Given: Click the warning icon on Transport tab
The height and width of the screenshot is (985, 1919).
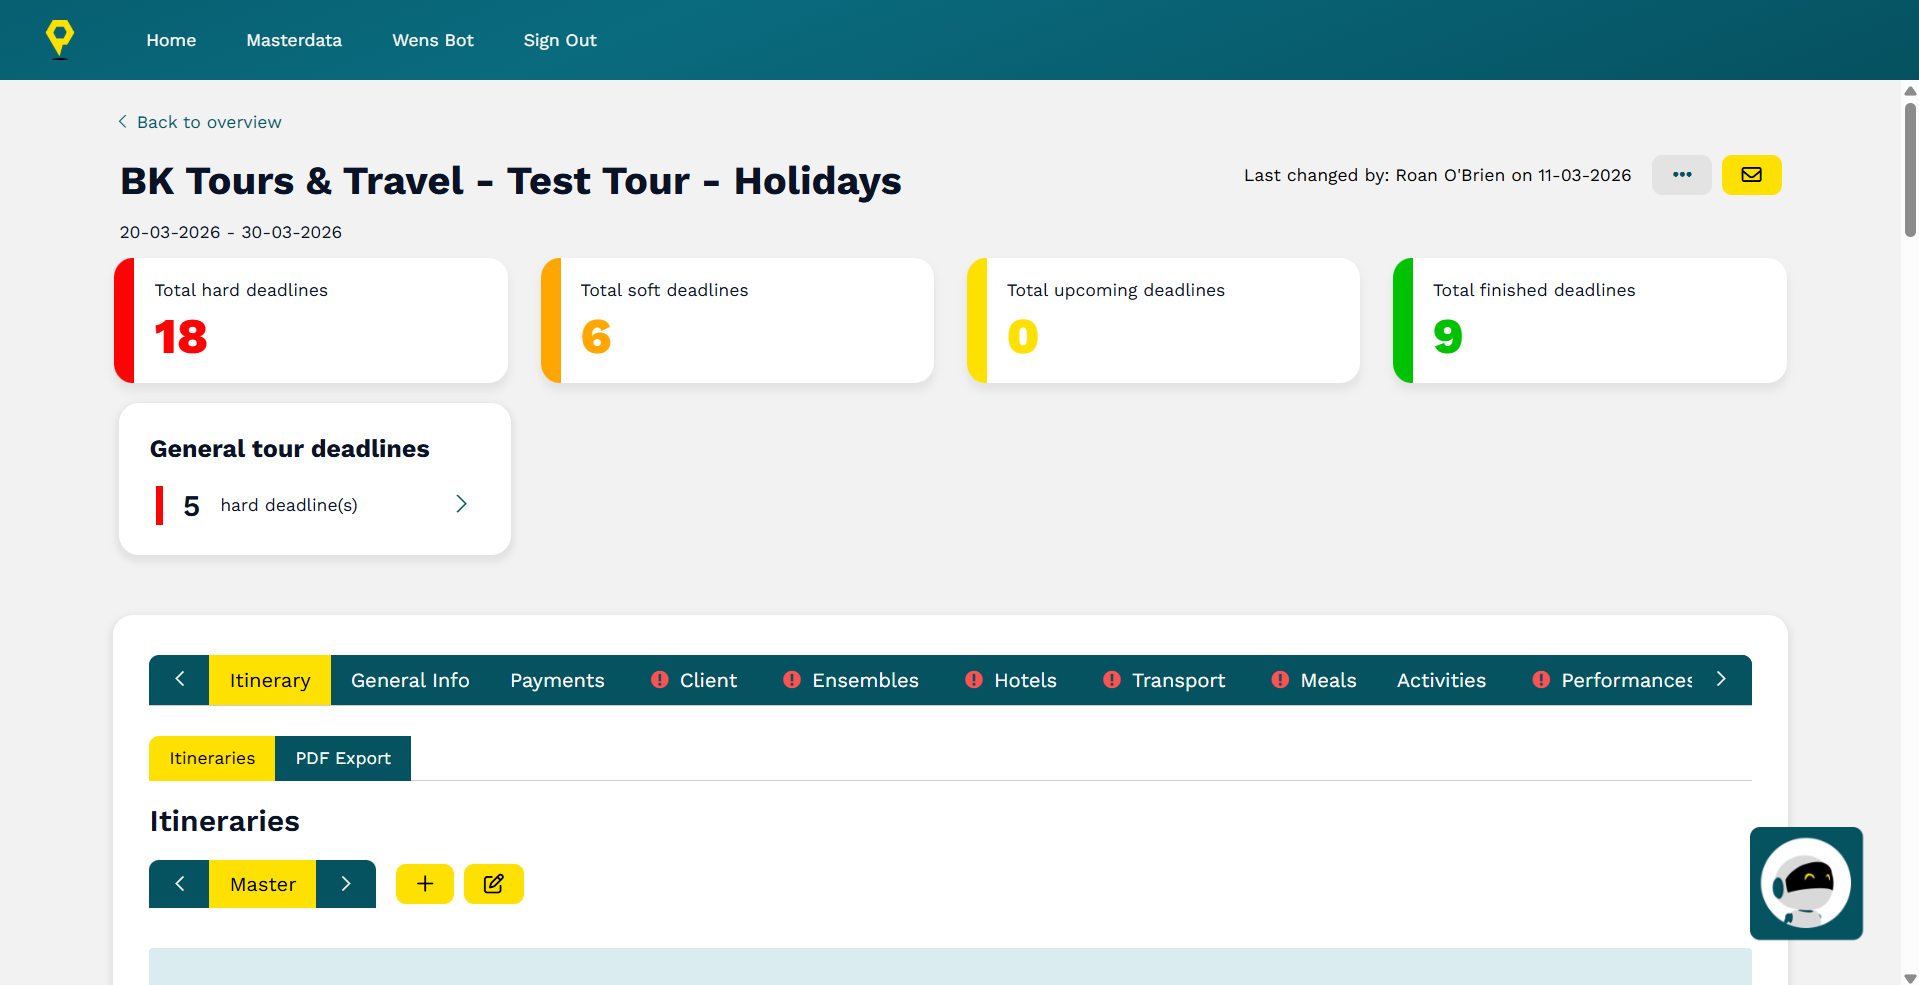Looking at the screenshot, I should [1112, 680].
